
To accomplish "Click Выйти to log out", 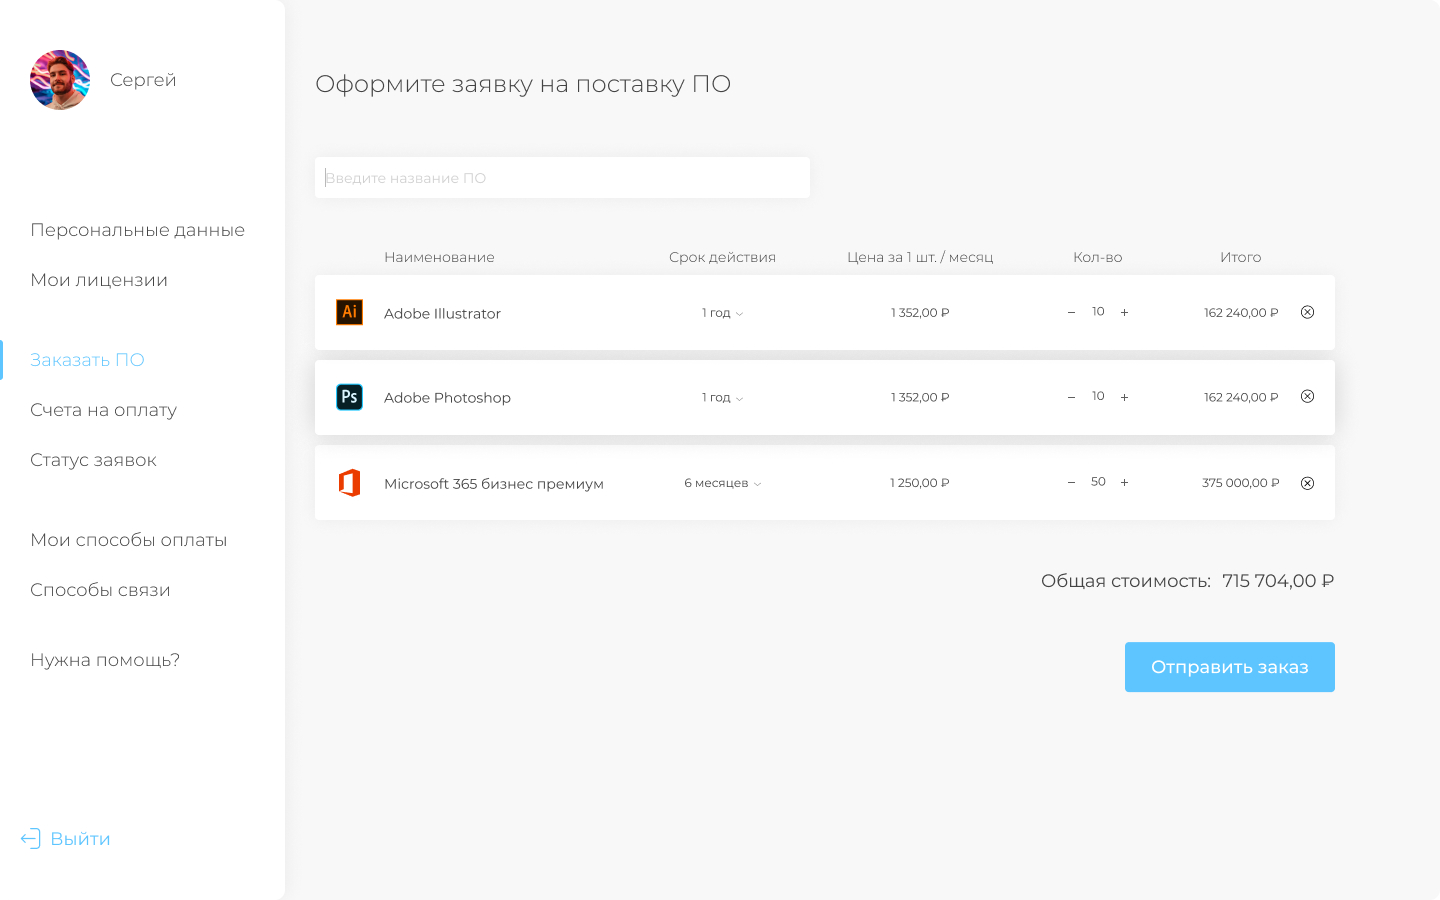I will (80, 839).
